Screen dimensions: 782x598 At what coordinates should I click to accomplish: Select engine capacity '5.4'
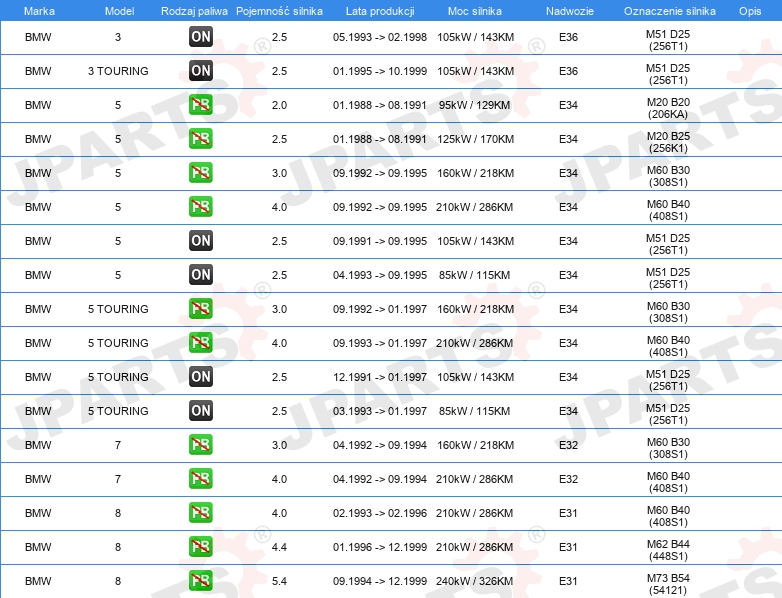pyautogui.click(x=279, y=581)
